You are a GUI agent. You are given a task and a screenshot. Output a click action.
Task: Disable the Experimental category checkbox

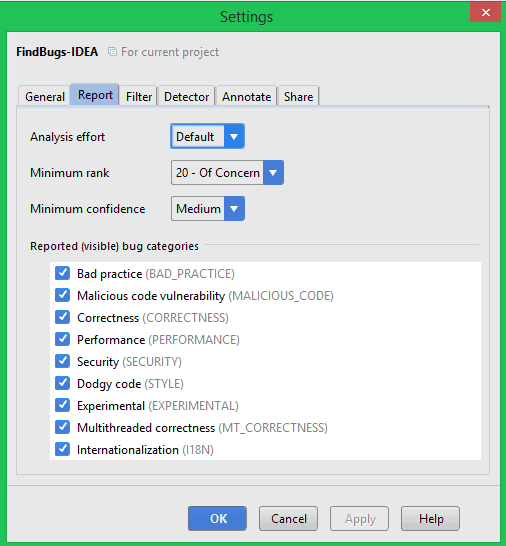point(62,405)
